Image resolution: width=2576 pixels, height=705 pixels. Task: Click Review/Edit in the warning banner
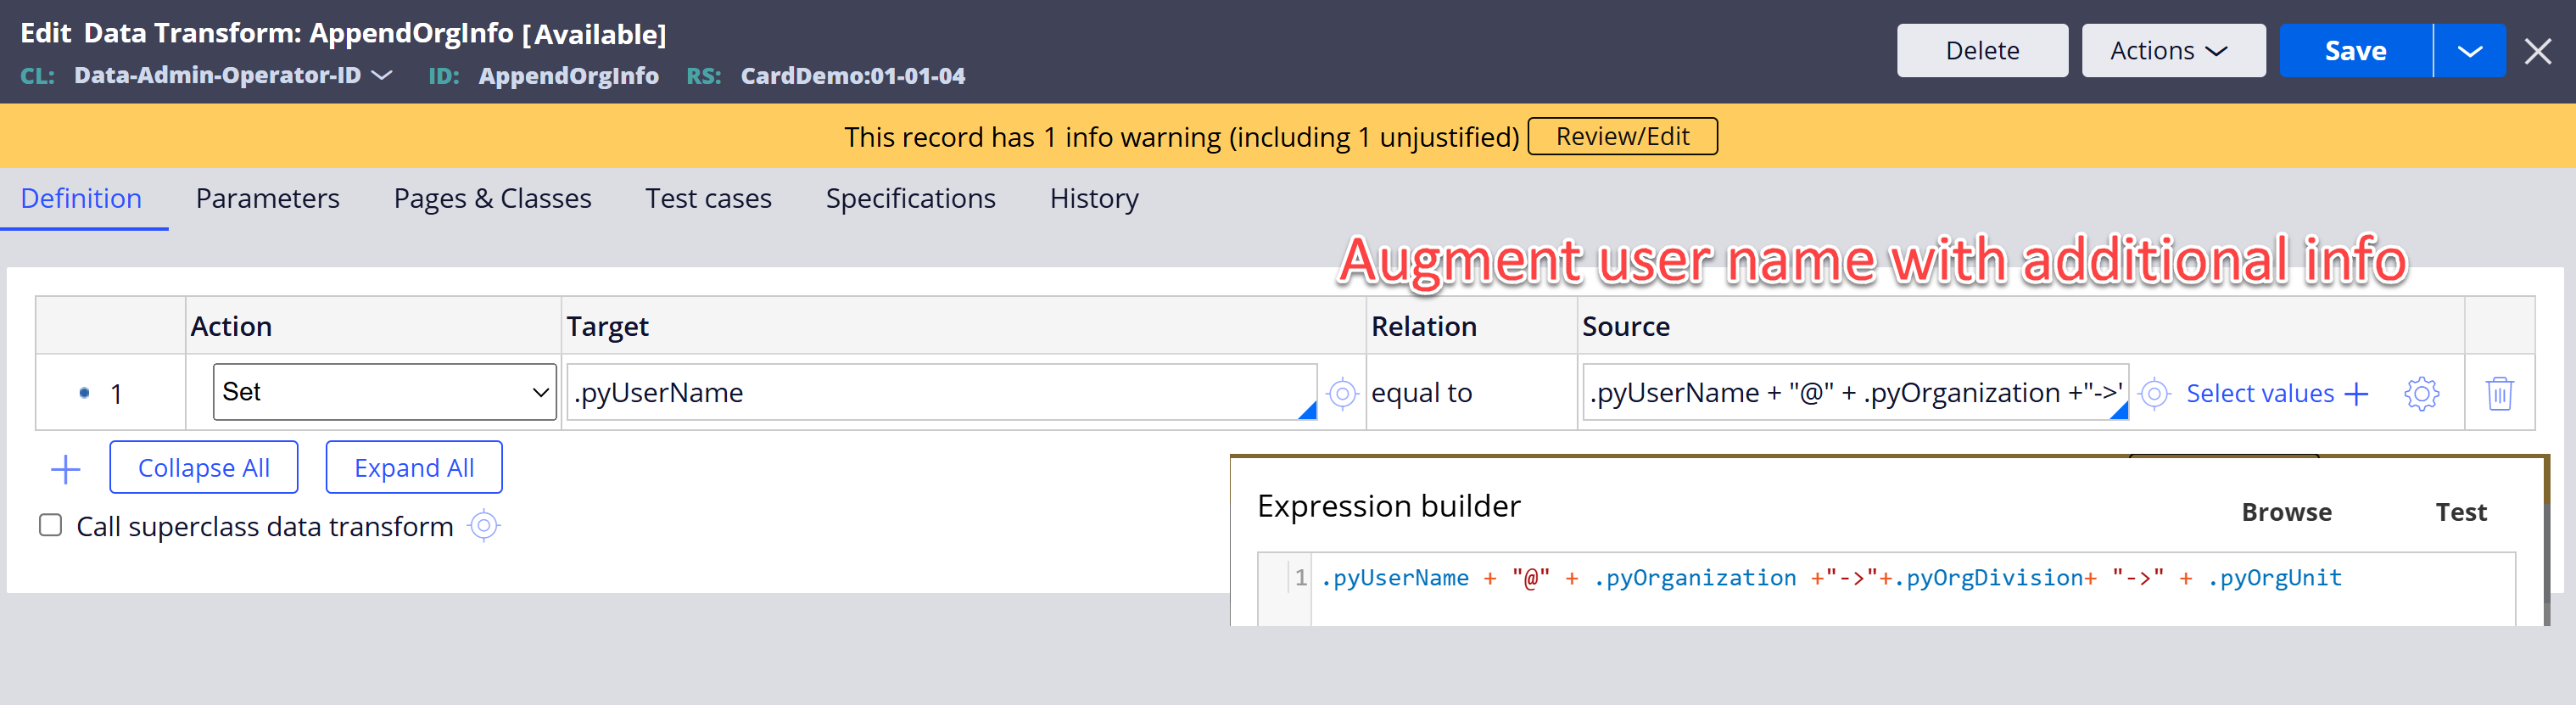click(1621, 136)
